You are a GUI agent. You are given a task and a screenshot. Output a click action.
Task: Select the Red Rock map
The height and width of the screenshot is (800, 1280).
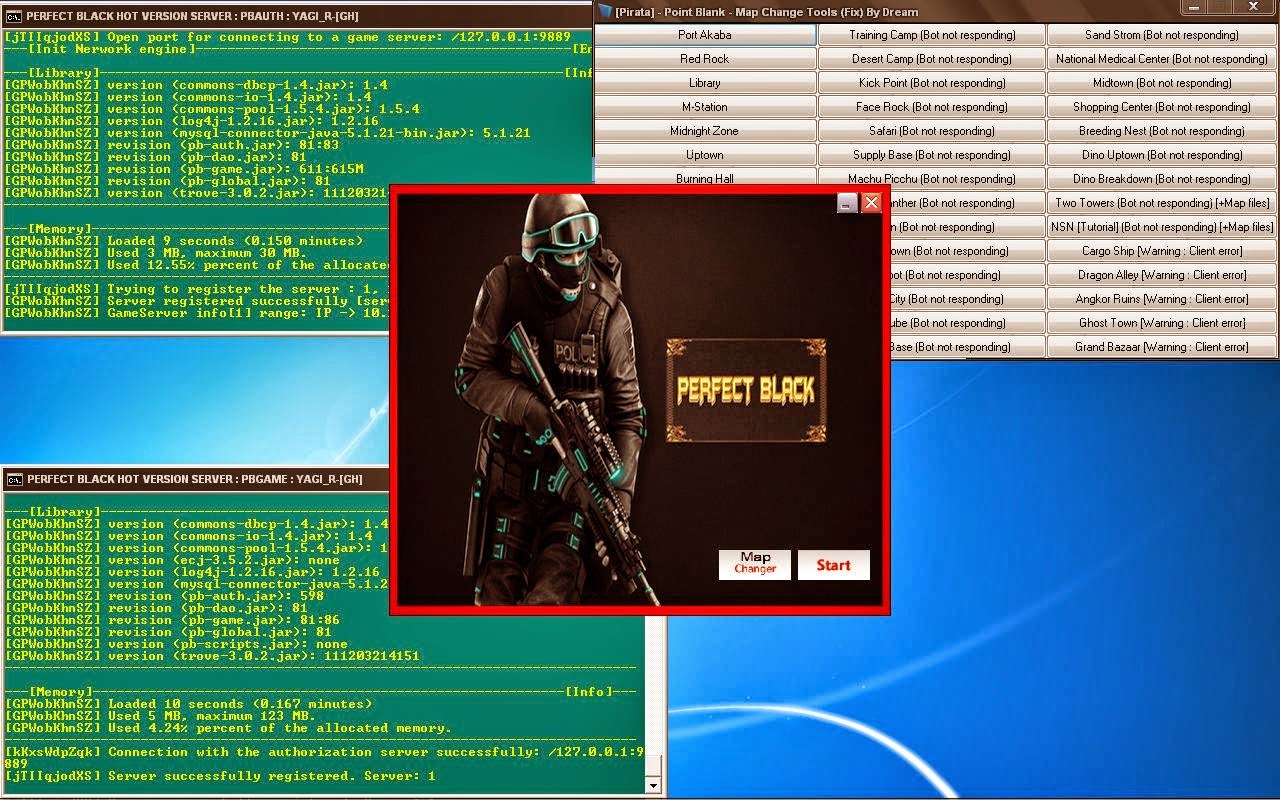(703, 58)
